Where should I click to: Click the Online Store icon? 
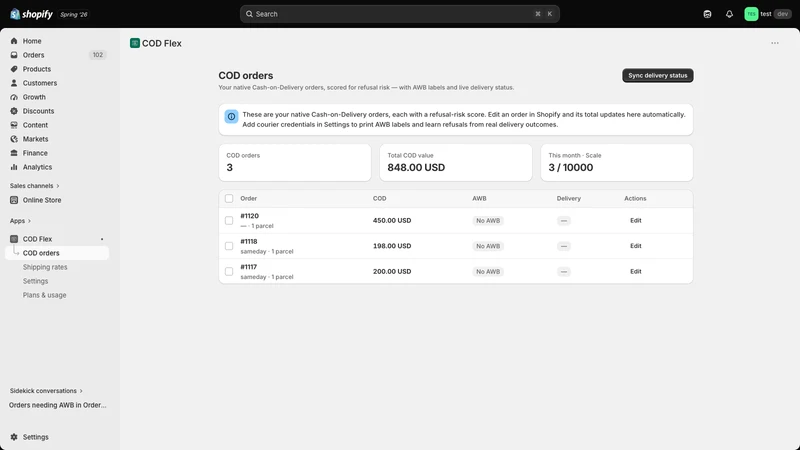pos(14,200)
